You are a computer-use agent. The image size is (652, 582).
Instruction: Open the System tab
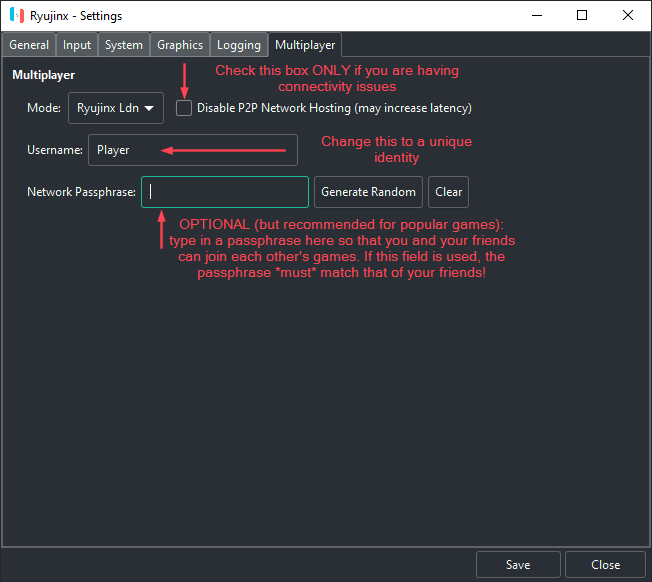click(123, 44)
